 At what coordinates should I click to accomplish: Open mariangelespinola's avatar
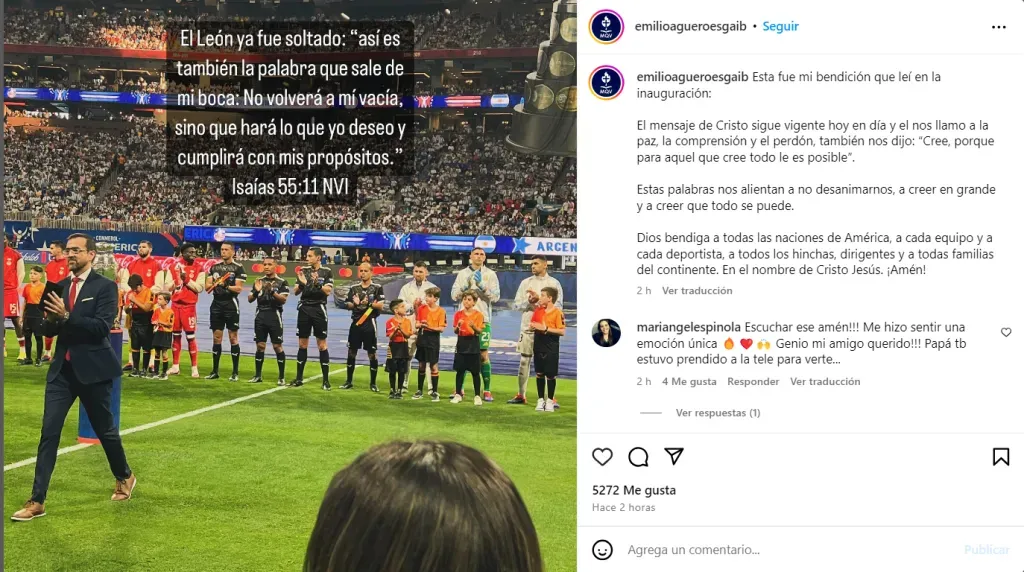click(606, 333)
